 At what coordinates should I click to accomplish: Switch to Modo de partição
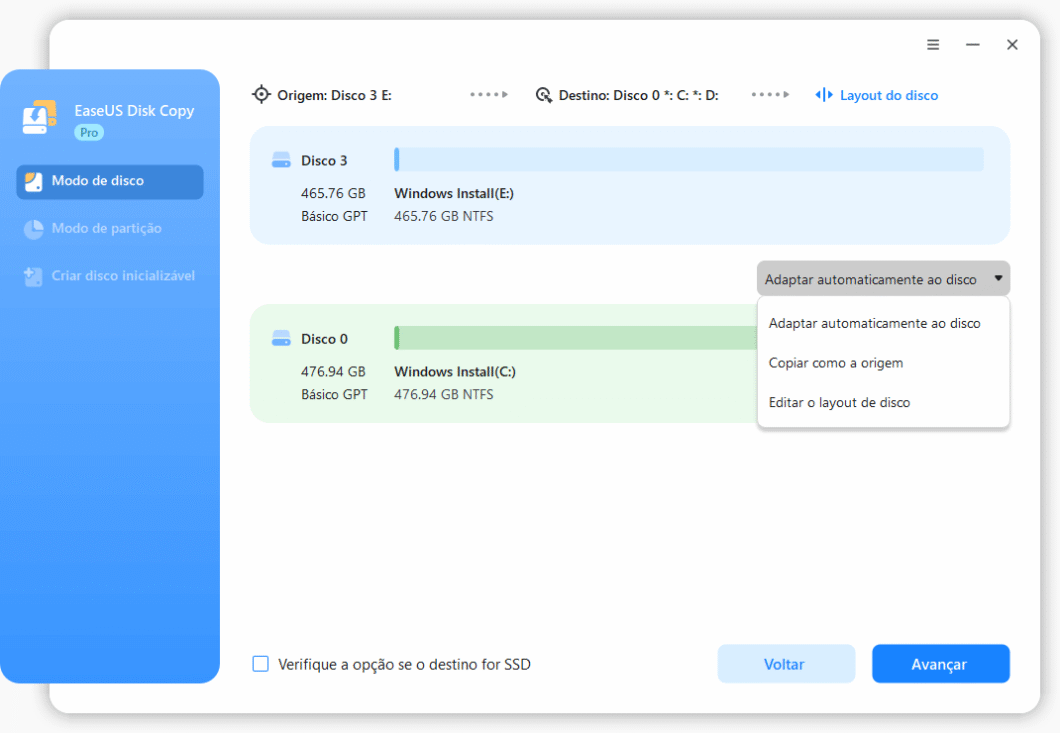(106, 229)
